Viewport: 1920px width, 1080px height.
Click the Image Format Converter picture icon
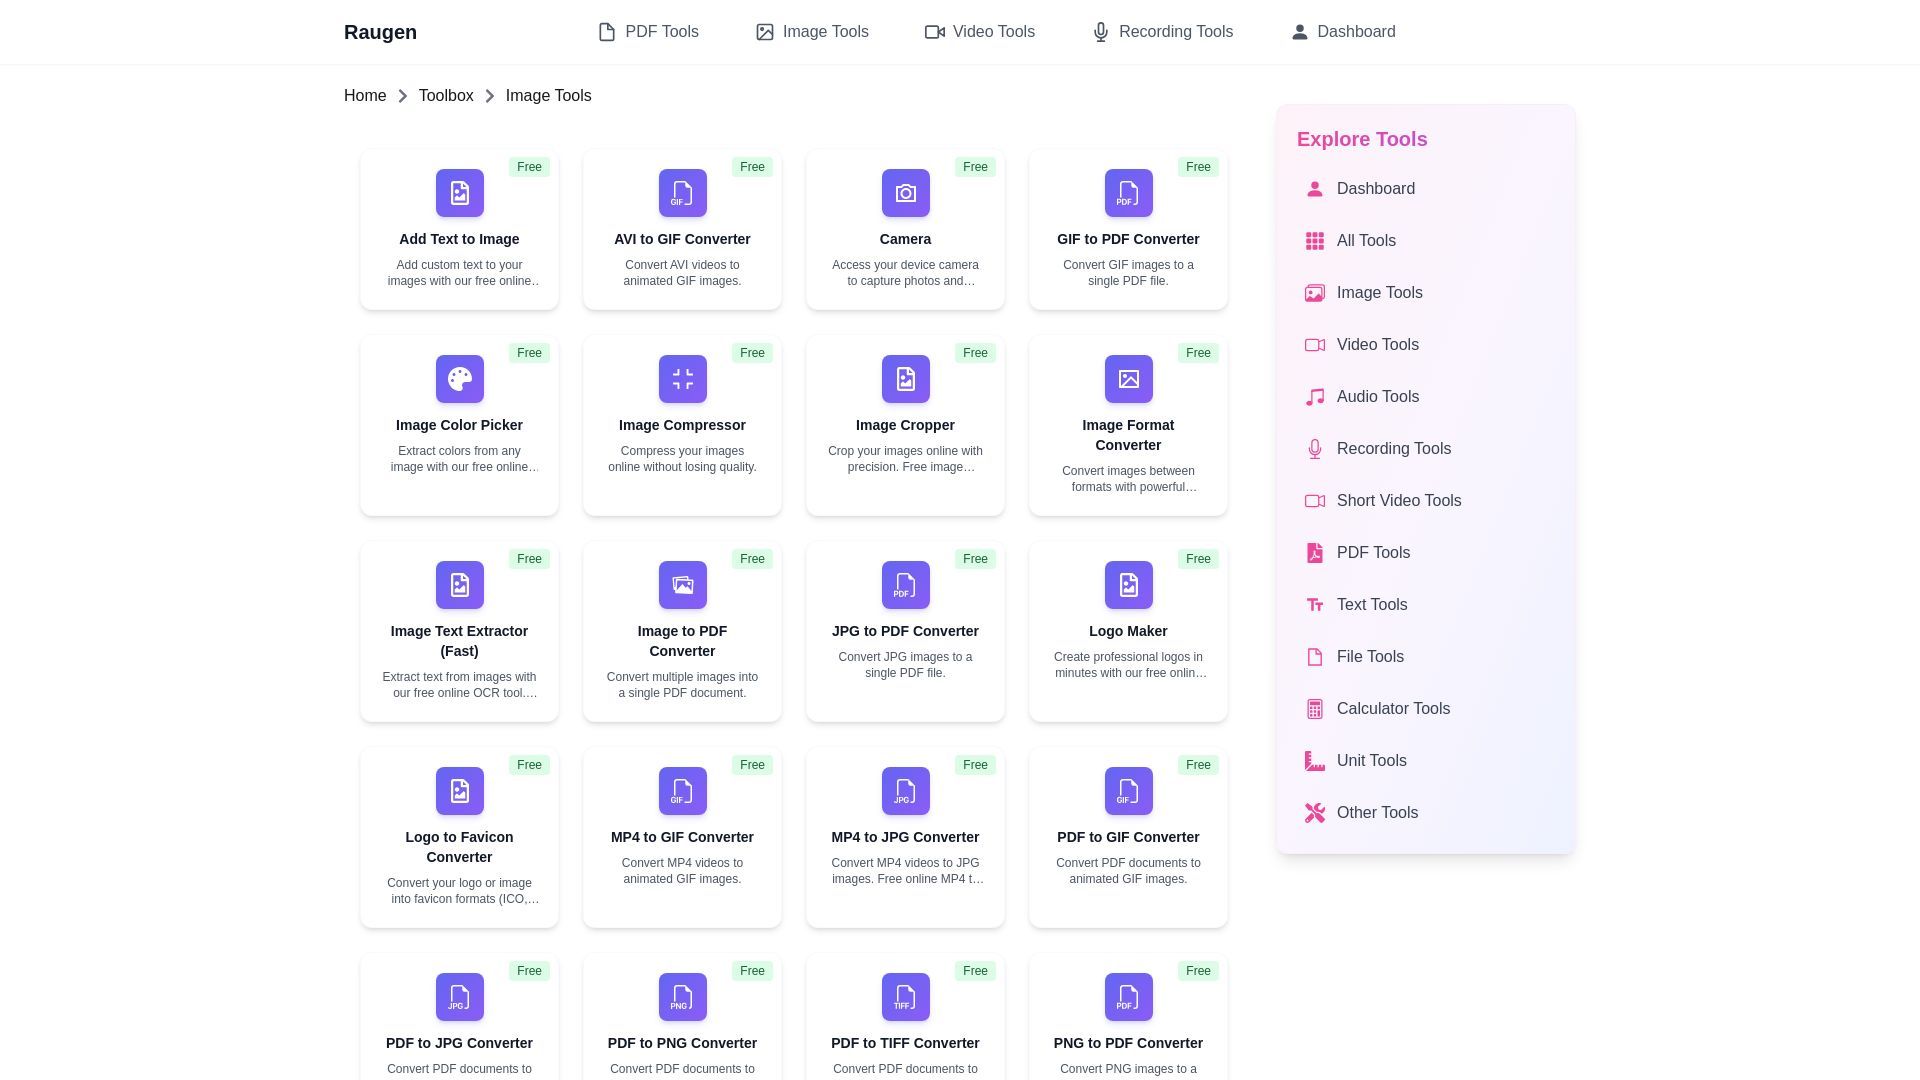(x=1128, y=379)
